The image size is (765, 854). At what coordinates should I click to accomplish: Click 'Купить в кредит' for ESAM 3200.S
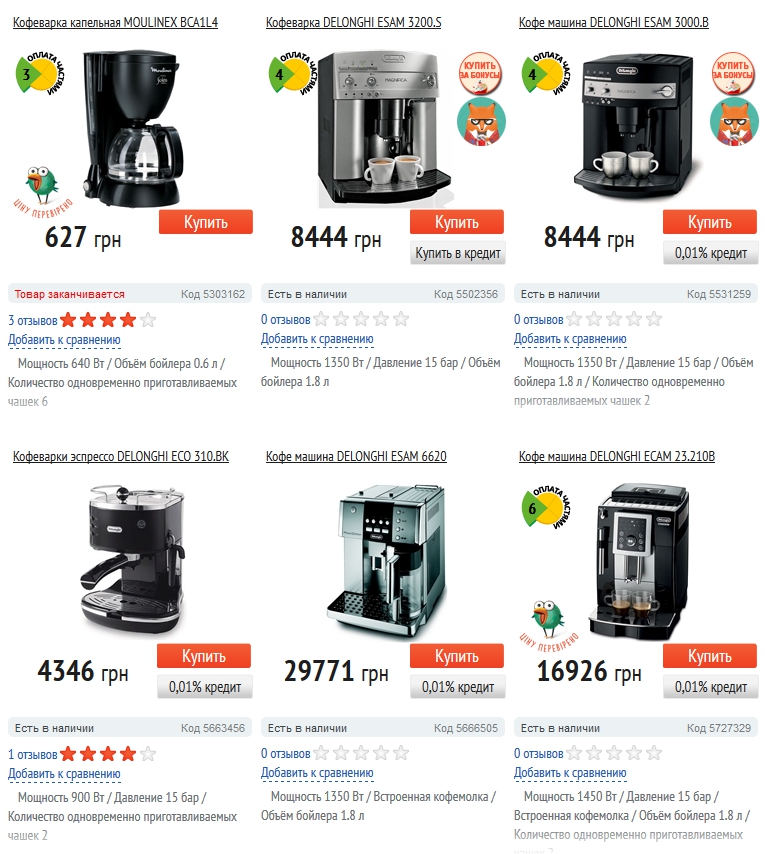[x=458, y=253]
